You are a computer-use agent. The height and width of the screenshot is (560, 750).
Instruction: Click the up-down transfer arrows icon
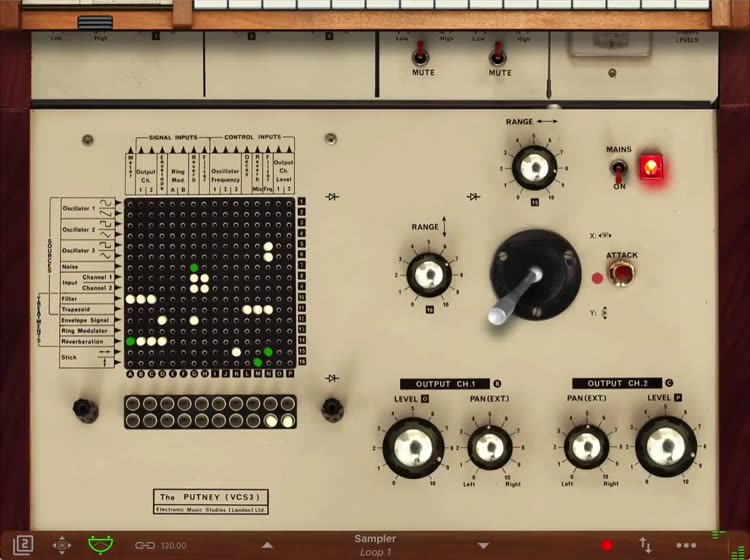[x=645, y=545]
